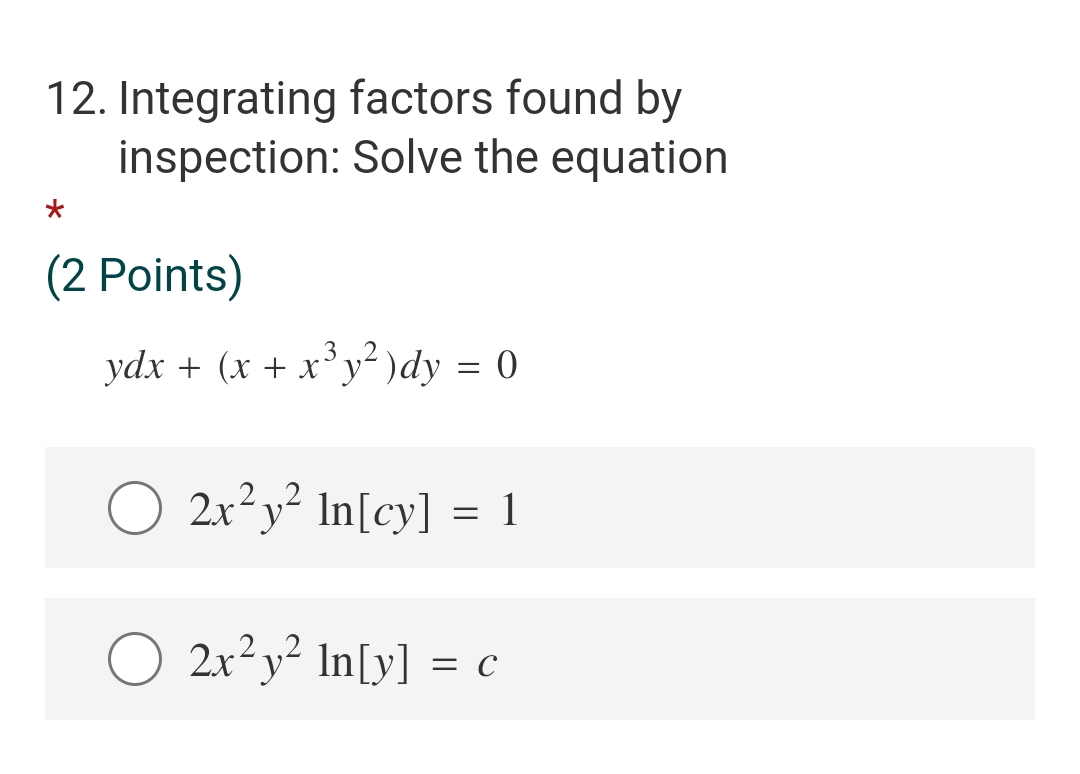Click the red required asterisk marker

(x=55, y=210)
